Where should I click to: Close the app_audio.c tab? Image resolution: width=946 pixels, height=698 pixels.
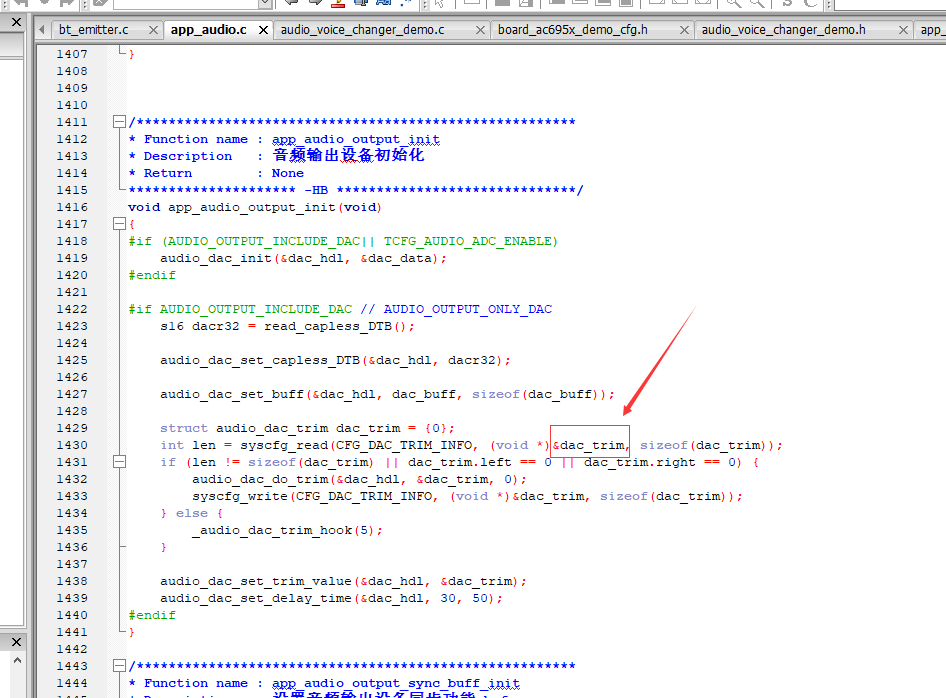click(264, 30)
